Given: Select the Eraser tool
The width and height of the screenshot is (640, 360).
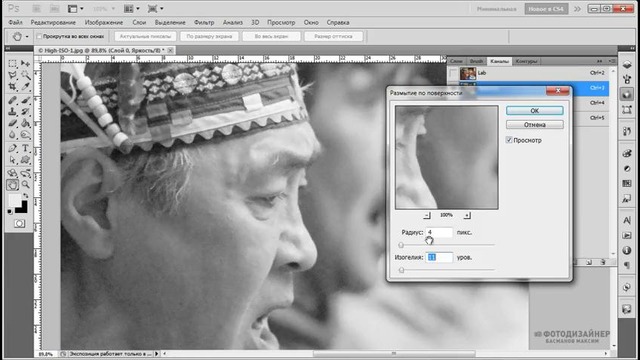Looking at the screenshot, I should [13, 123].
